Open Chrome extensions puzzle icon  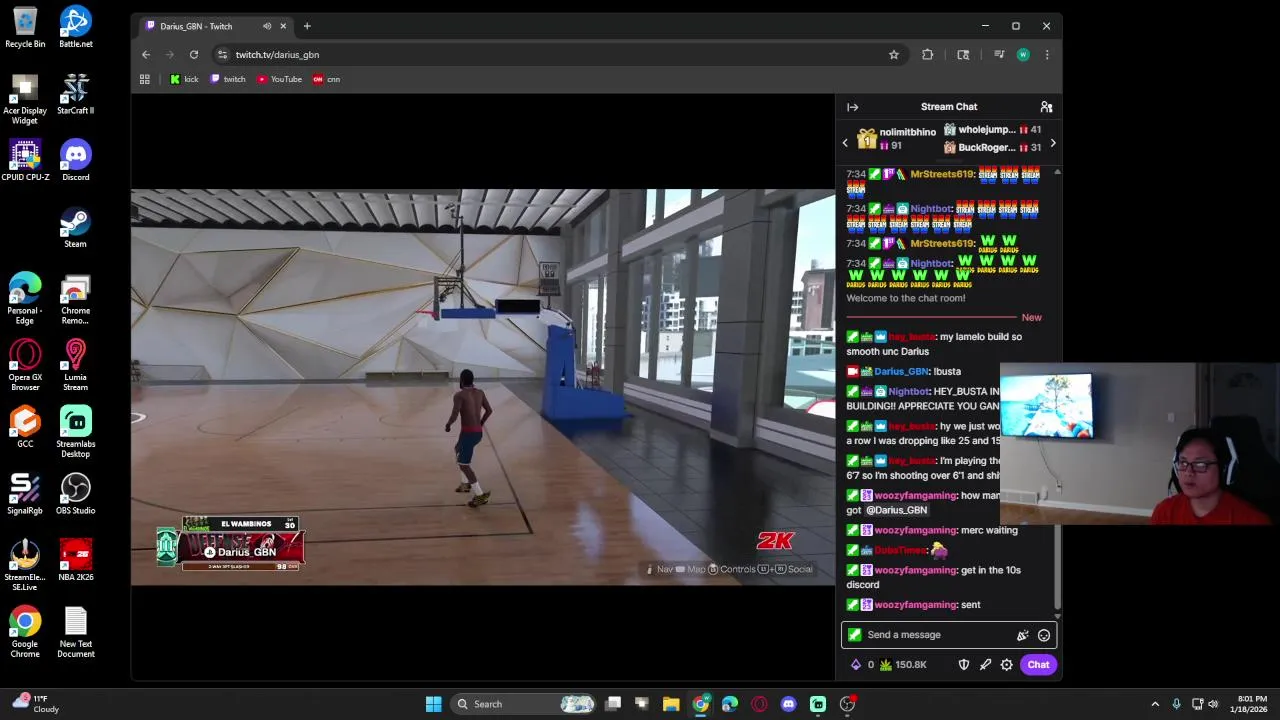click(x=927, y=55)
